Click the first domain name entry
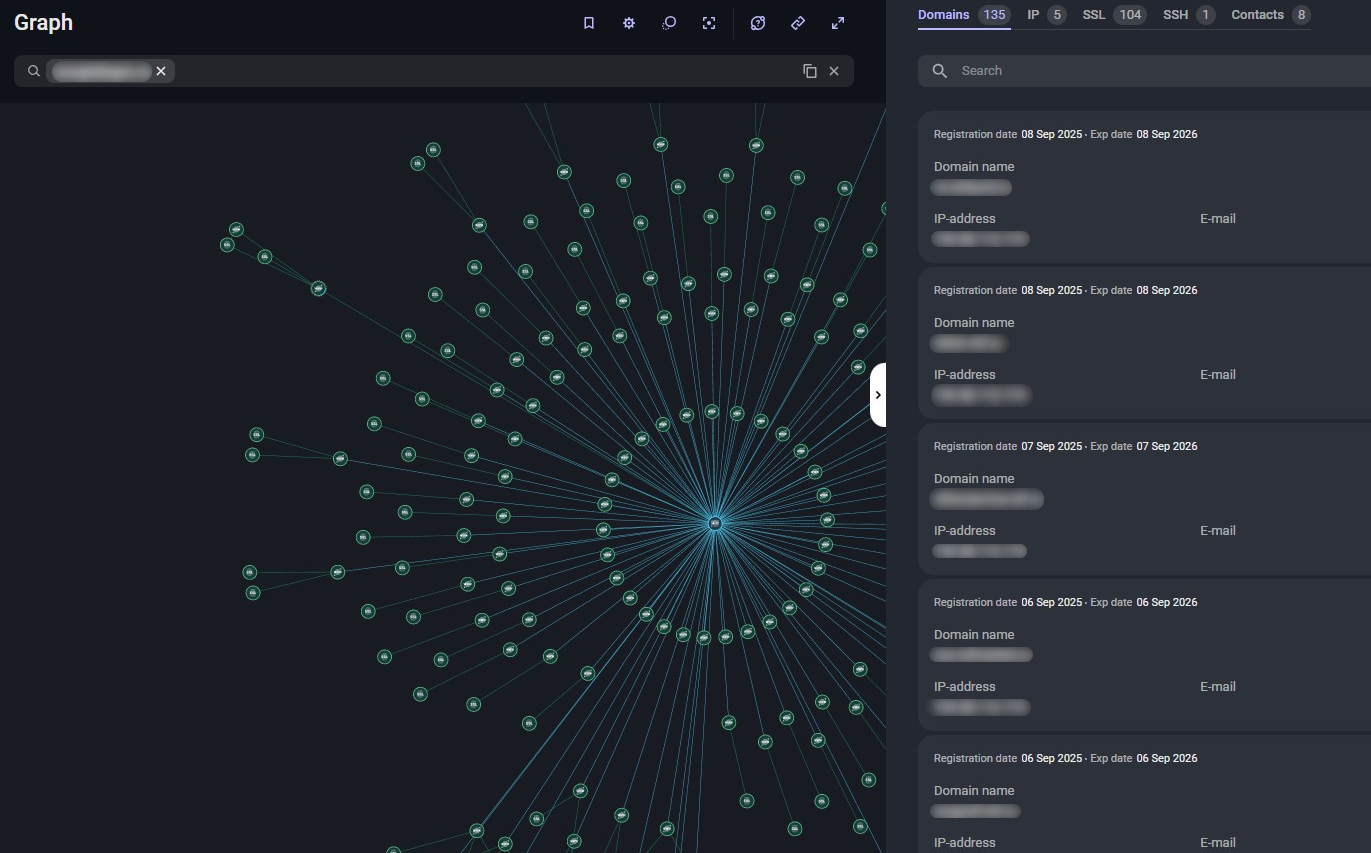 (x=971, y=187)
